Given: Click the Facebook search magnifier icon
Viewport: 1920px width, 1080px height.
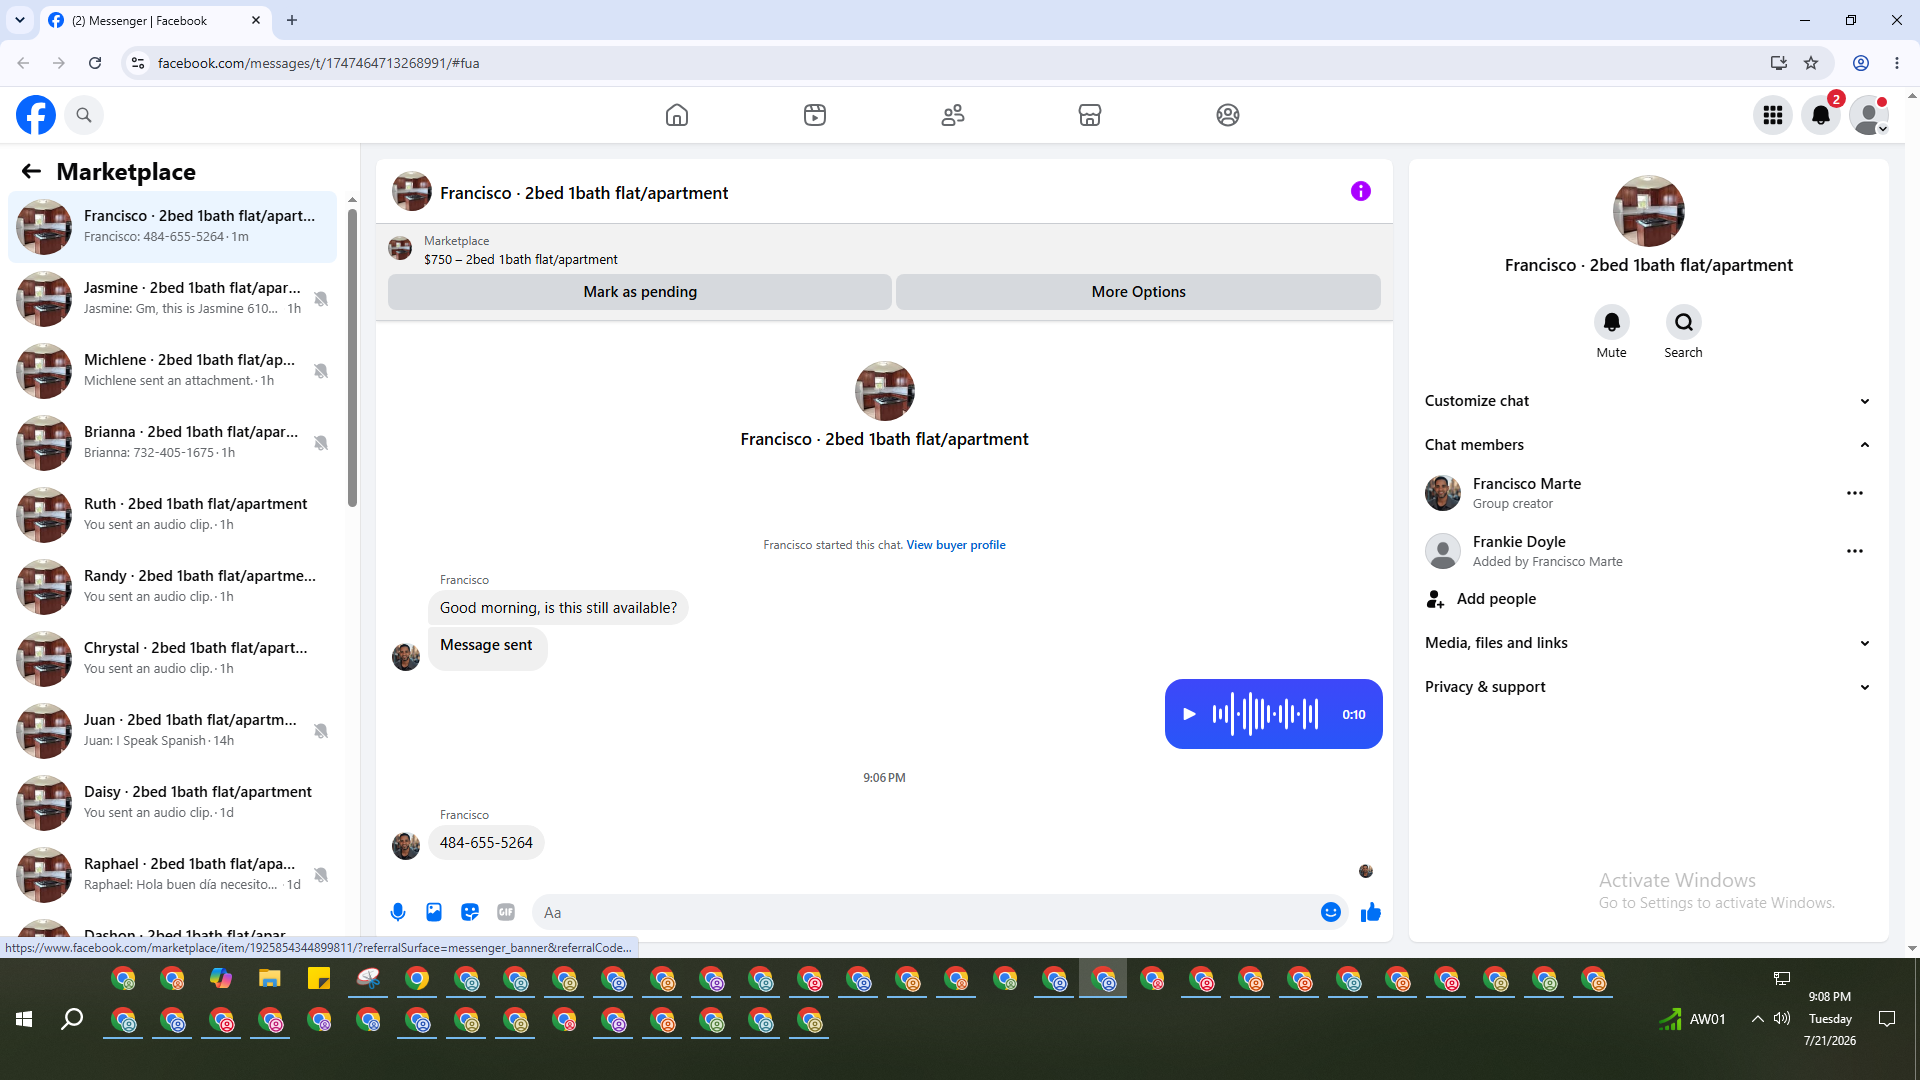Looking at the screenshot, I should click(x=84, y=115).
